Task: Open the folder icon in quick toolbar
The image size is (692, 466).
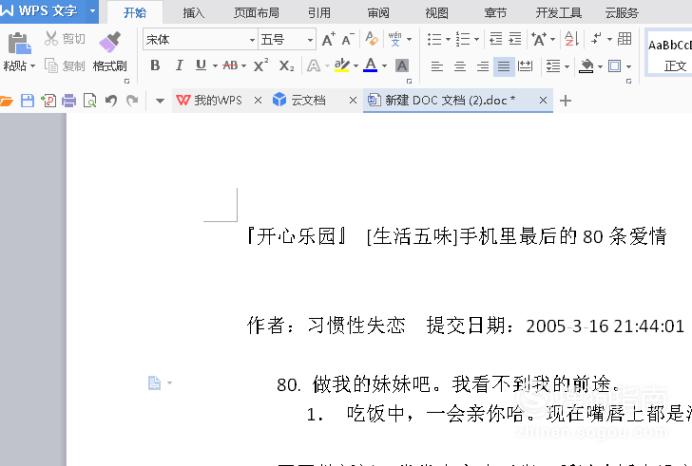Action: pyautogui.click(x=6, y=101)
